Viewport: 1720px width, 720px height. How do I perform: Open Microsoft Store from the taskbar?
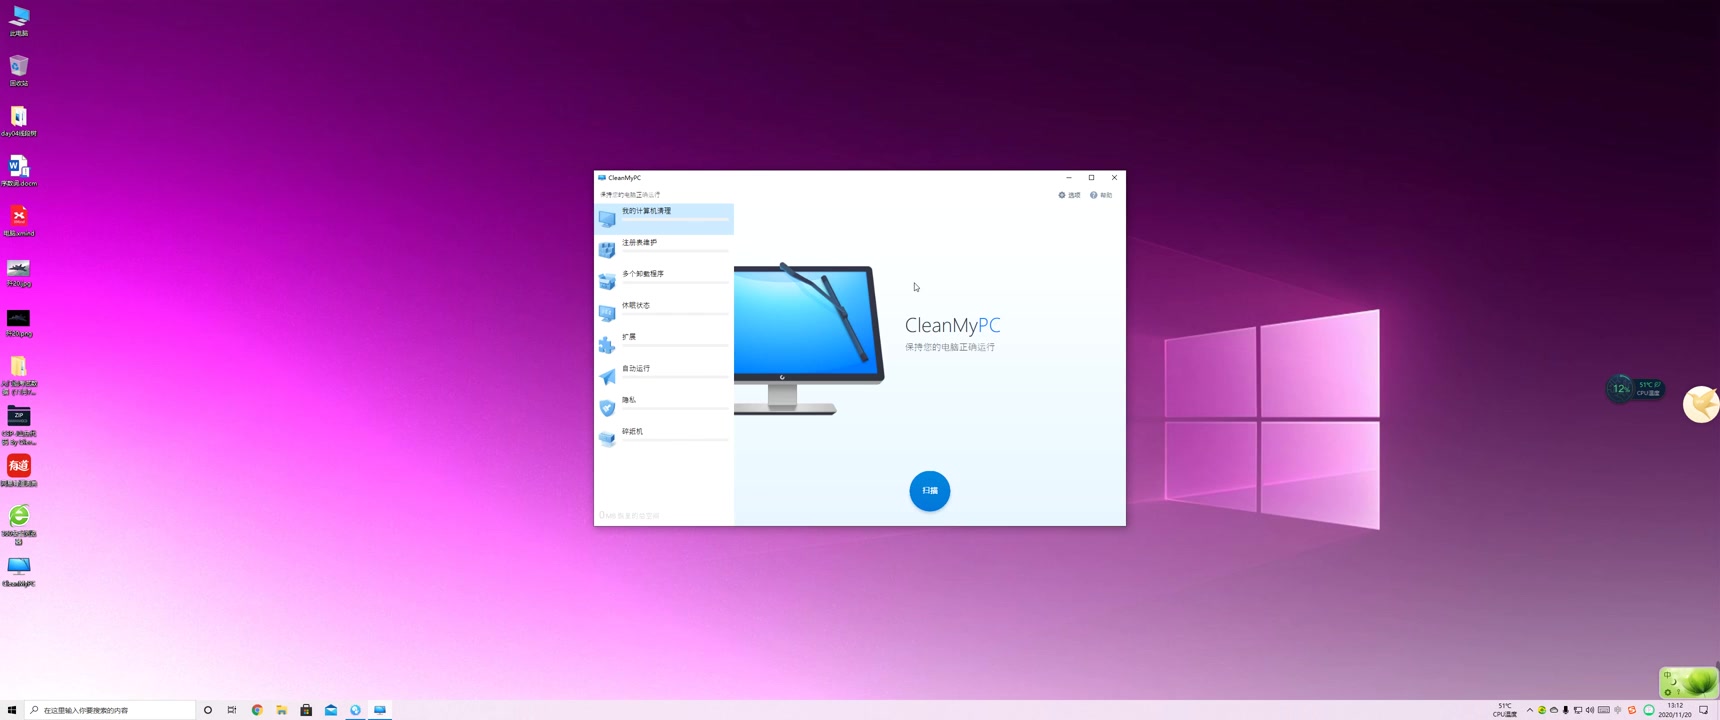(306, 710)
